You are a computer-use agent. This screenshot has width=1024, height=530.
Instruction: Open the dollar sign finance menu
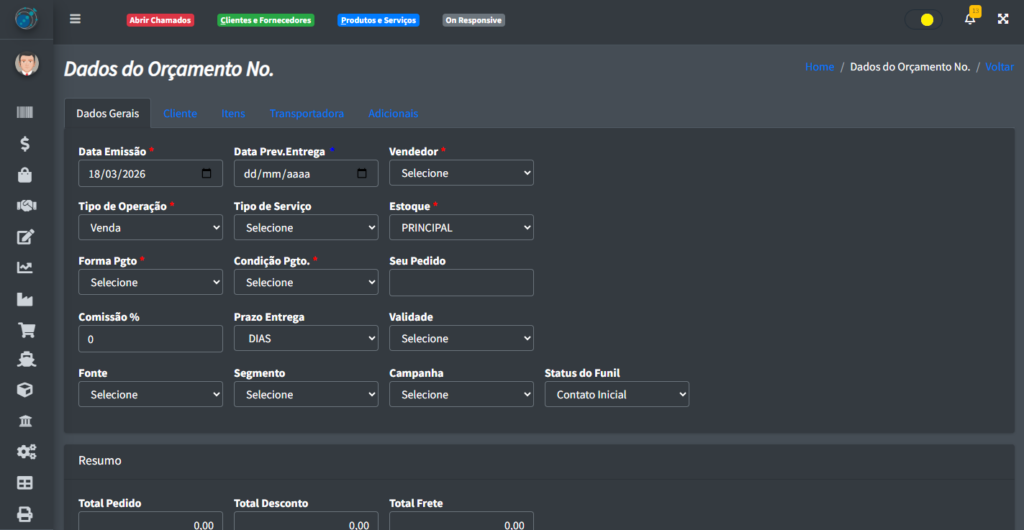pos(25,144)
